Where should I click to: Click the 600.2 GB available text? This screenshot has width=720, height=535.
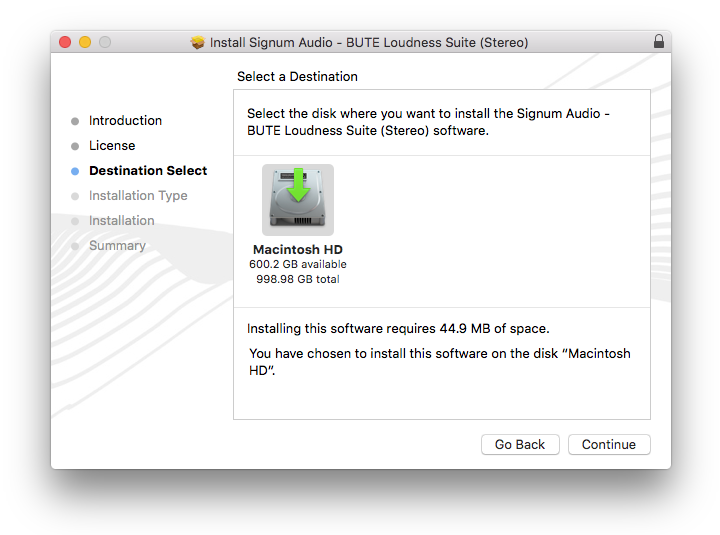coord(298,264)
